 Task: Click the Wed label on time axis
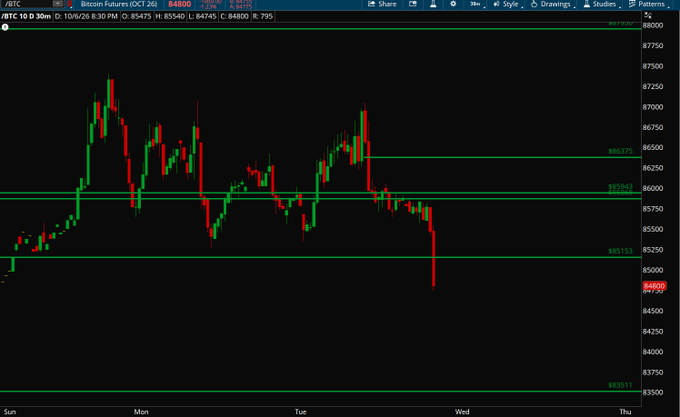[x=462, y=412]
